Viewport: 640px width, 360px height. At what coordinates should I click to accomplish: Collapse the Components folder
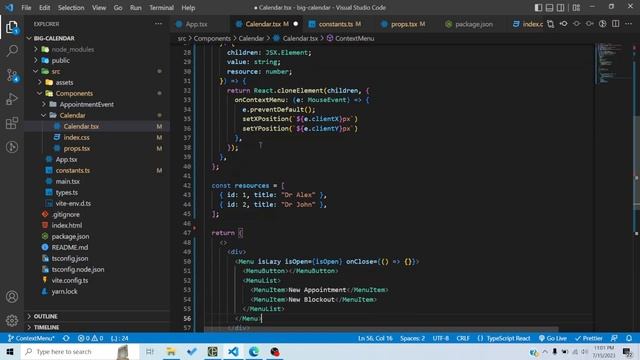pyautogui.click(x=74, y=93)
